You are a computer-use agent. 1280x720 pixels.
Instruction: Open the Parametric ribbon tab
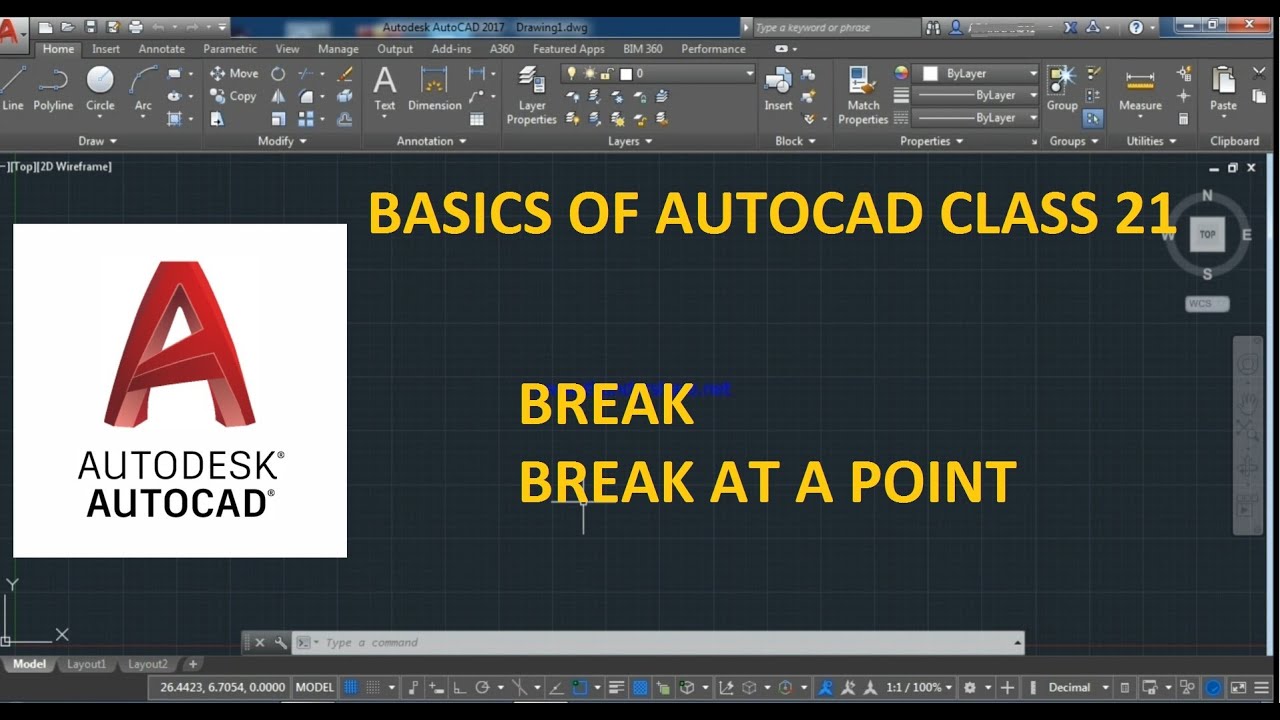click(230, 49)
